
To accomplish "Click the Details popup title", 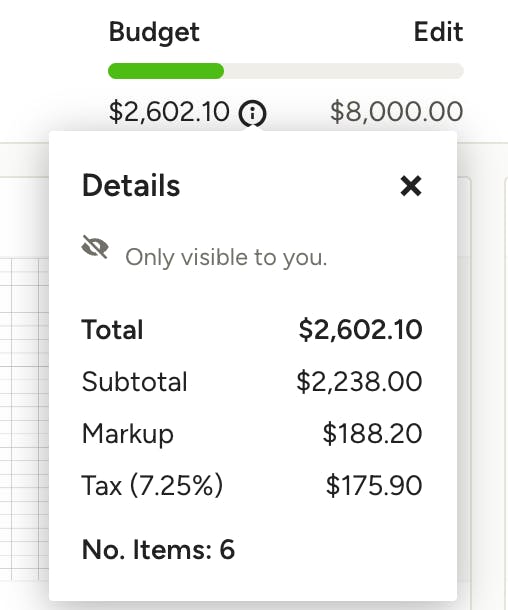I will click(x=131, y=186).
